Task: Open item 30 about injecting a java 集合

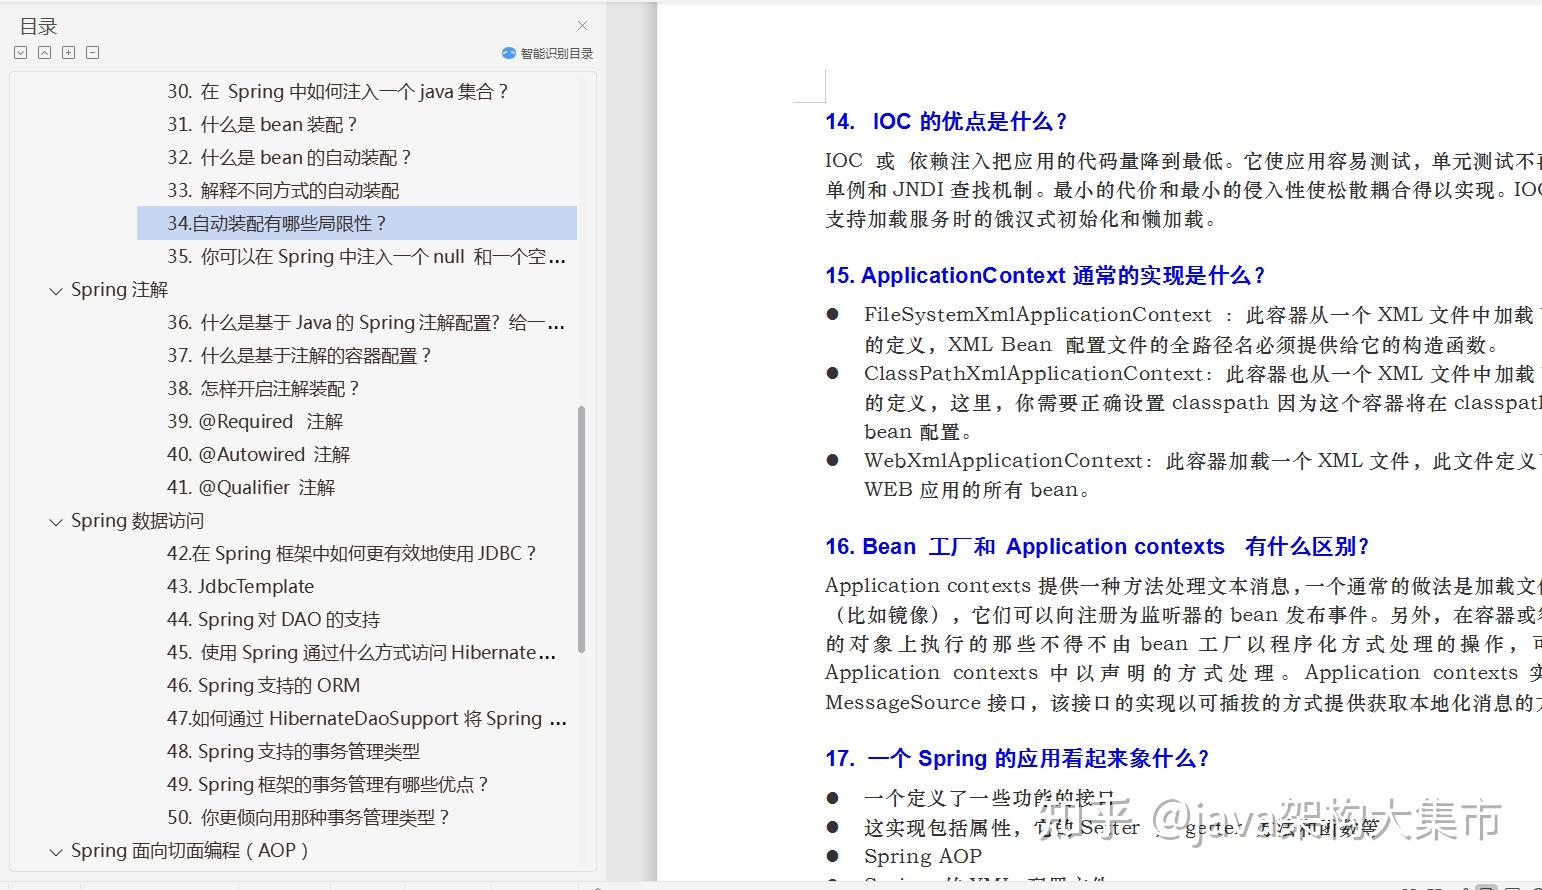Action: 338,92
